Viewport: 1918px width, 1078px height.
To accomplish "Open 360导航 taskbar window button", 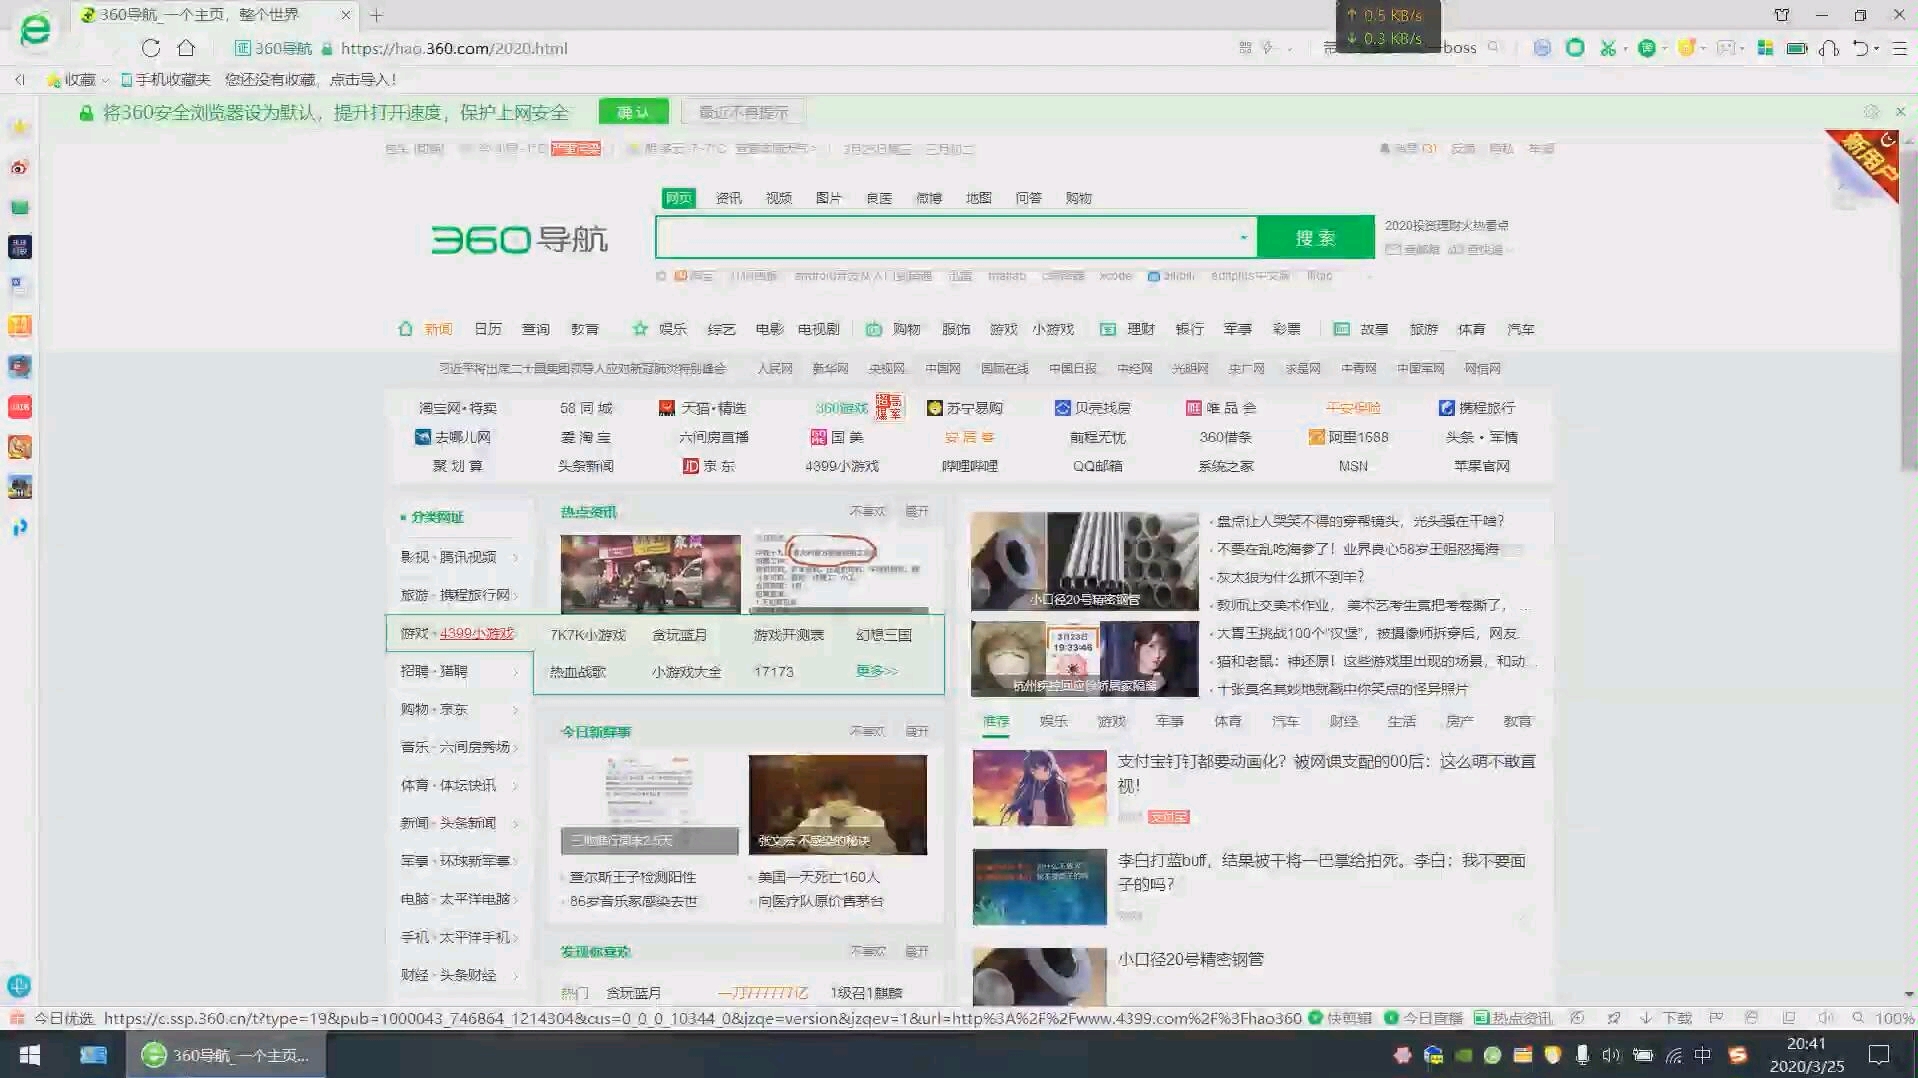I will click(227, 1055).
